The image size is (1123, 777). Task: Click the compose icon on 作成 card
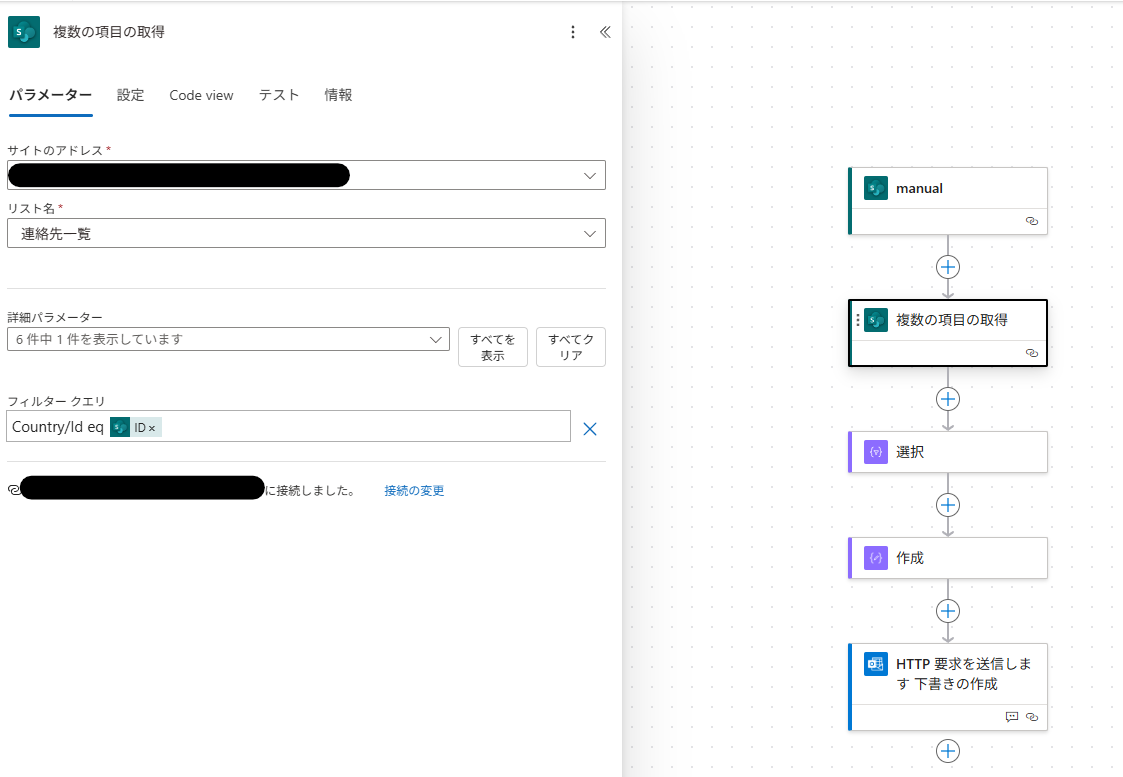(876, 558)
